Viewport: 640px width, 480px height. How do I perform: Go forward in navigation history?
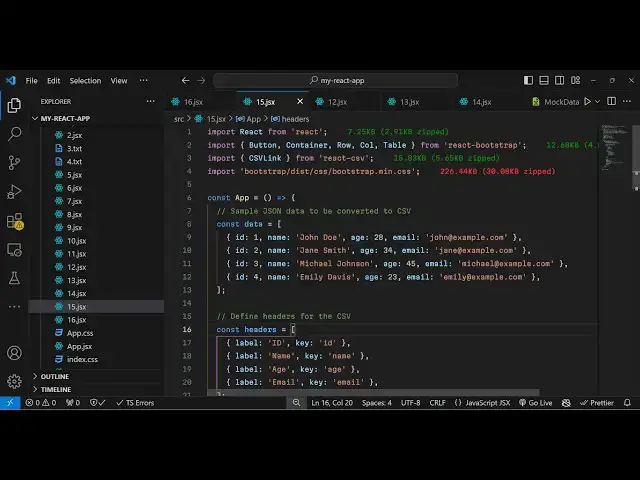point(201,80)
